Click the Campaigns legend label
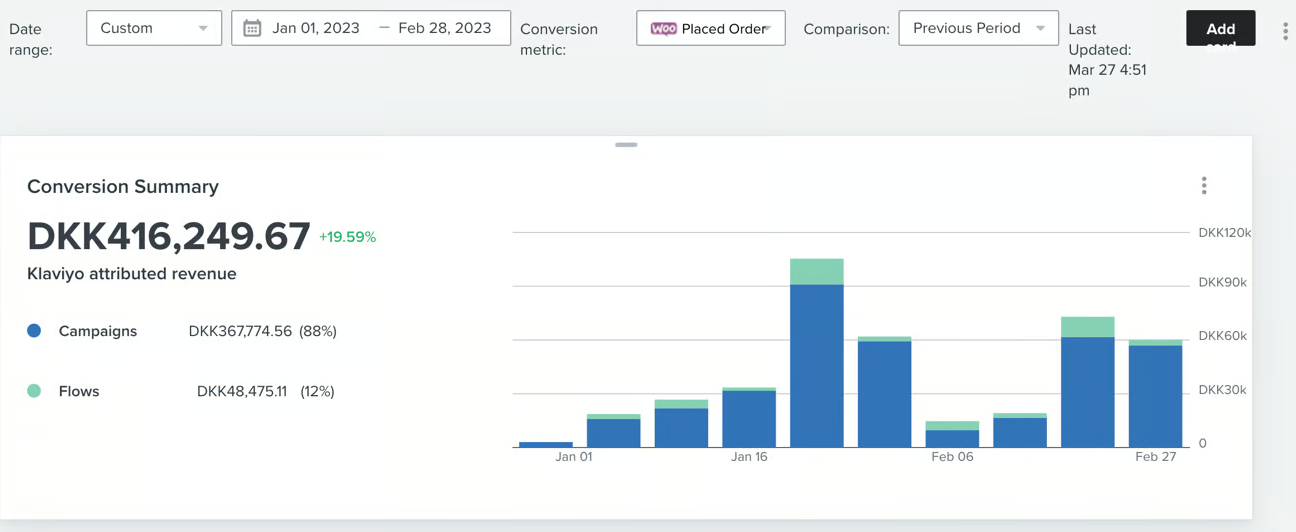Viewport: 1296px width, 532px height. point(98,331)
